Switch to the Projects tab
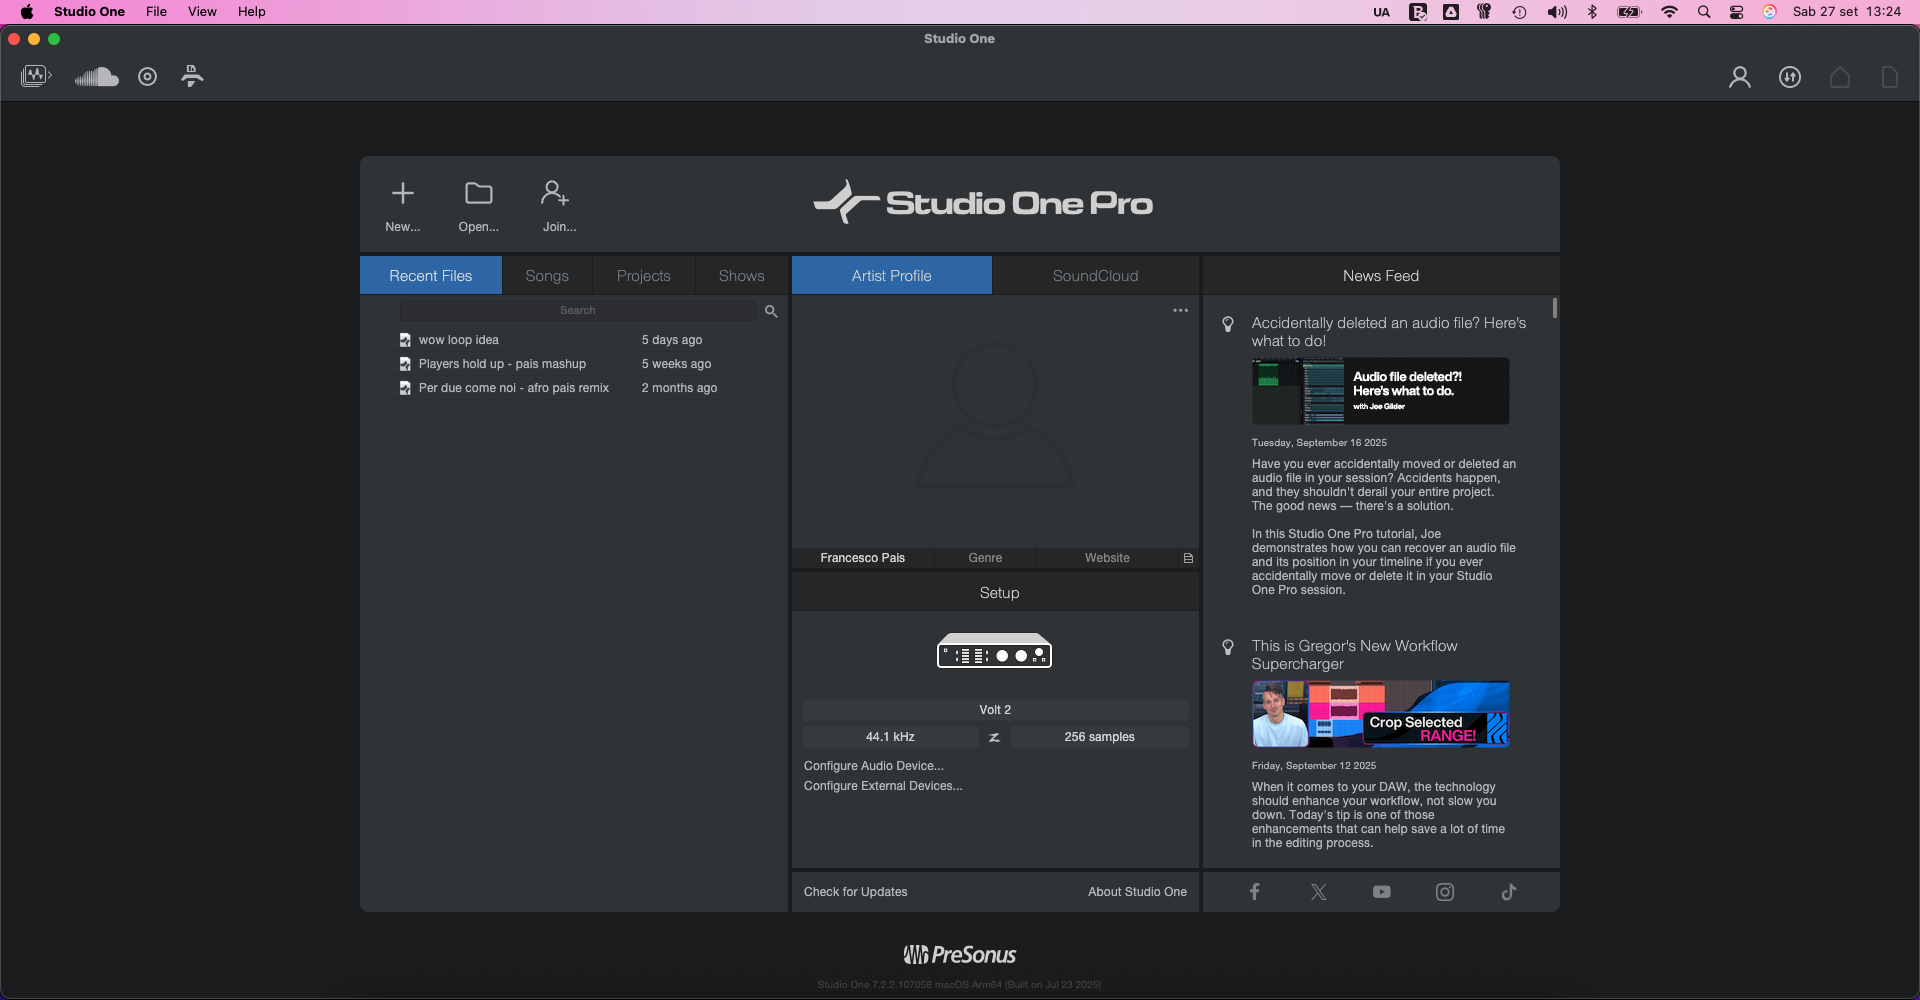This screenshot has height=1000, width=1920. click(643, 276)
